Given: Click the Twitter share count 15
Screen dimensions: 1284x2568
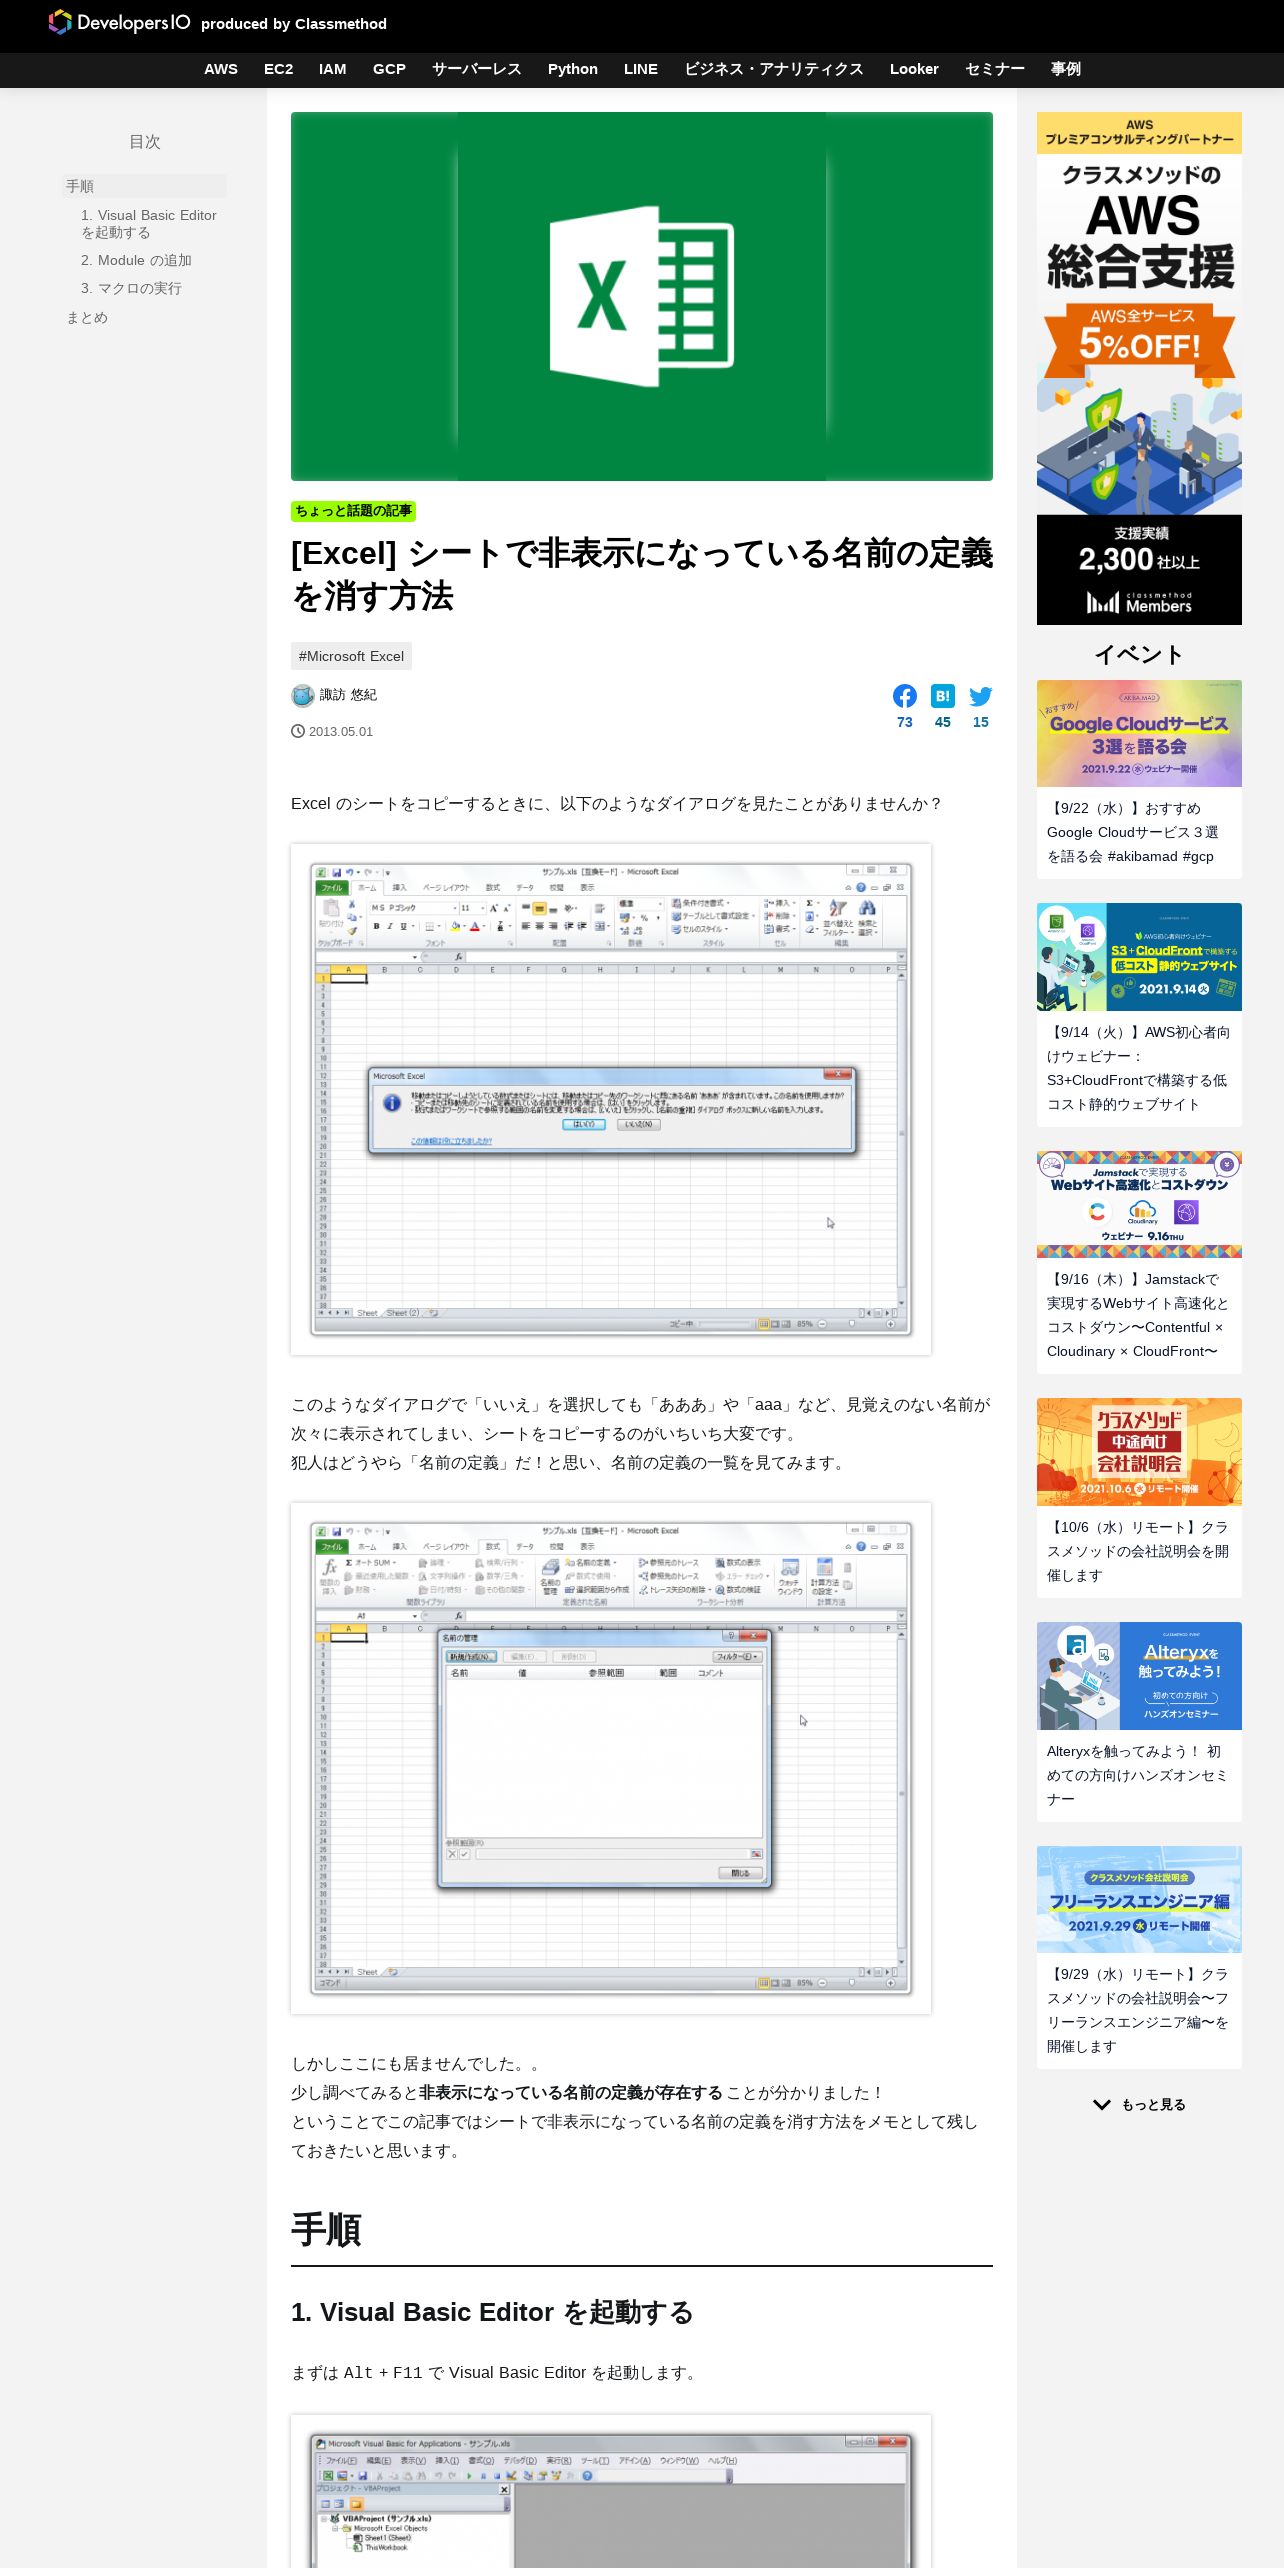Looking at the screenshot, I should coord(981,722).
